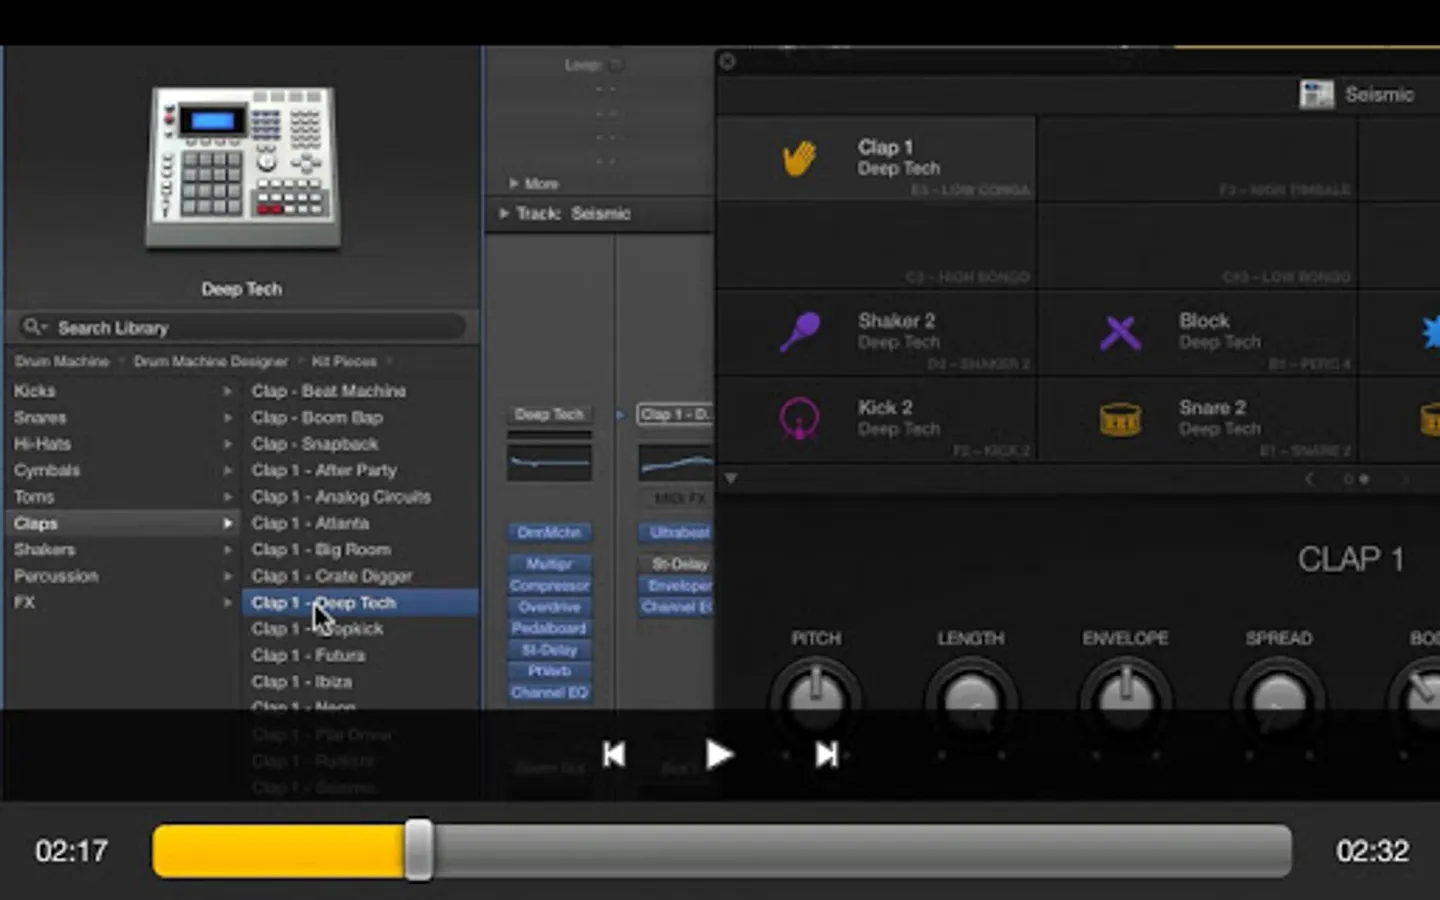
Task: Select the highlighted Clap 1 - Deep Tech patch
Action: click(x=360, y=602)
